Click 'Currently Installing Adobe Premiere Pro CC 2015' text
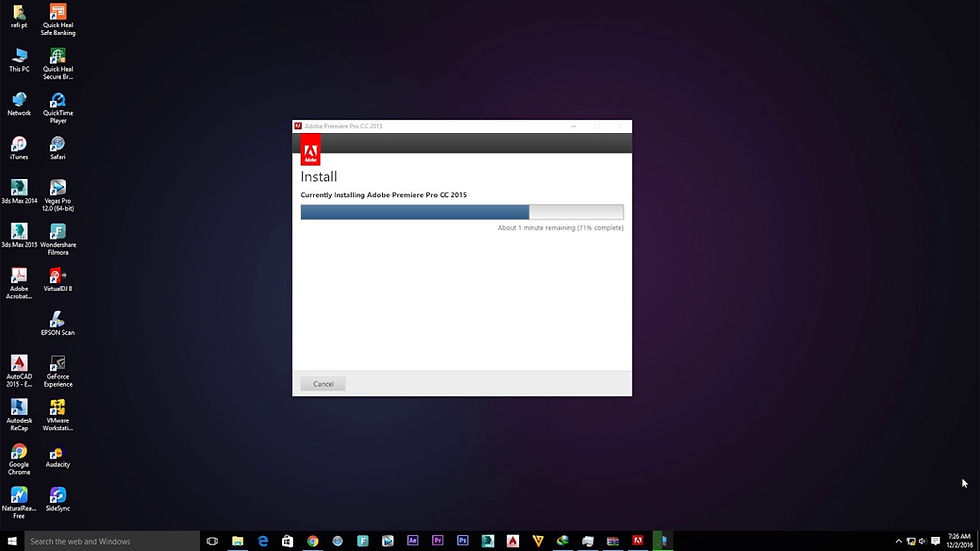This screenshot has width=980, height=551. (384, 195)
